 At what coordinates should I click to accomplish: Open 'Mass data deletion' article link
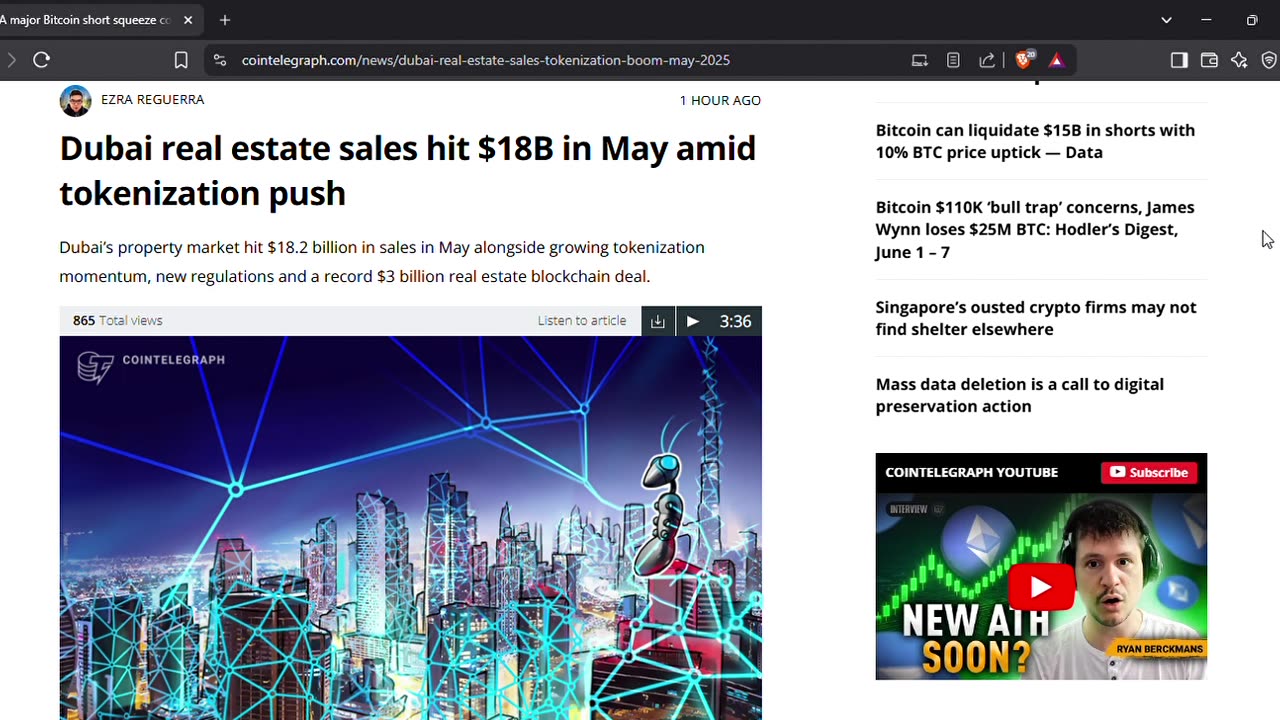click(1020, 395)
